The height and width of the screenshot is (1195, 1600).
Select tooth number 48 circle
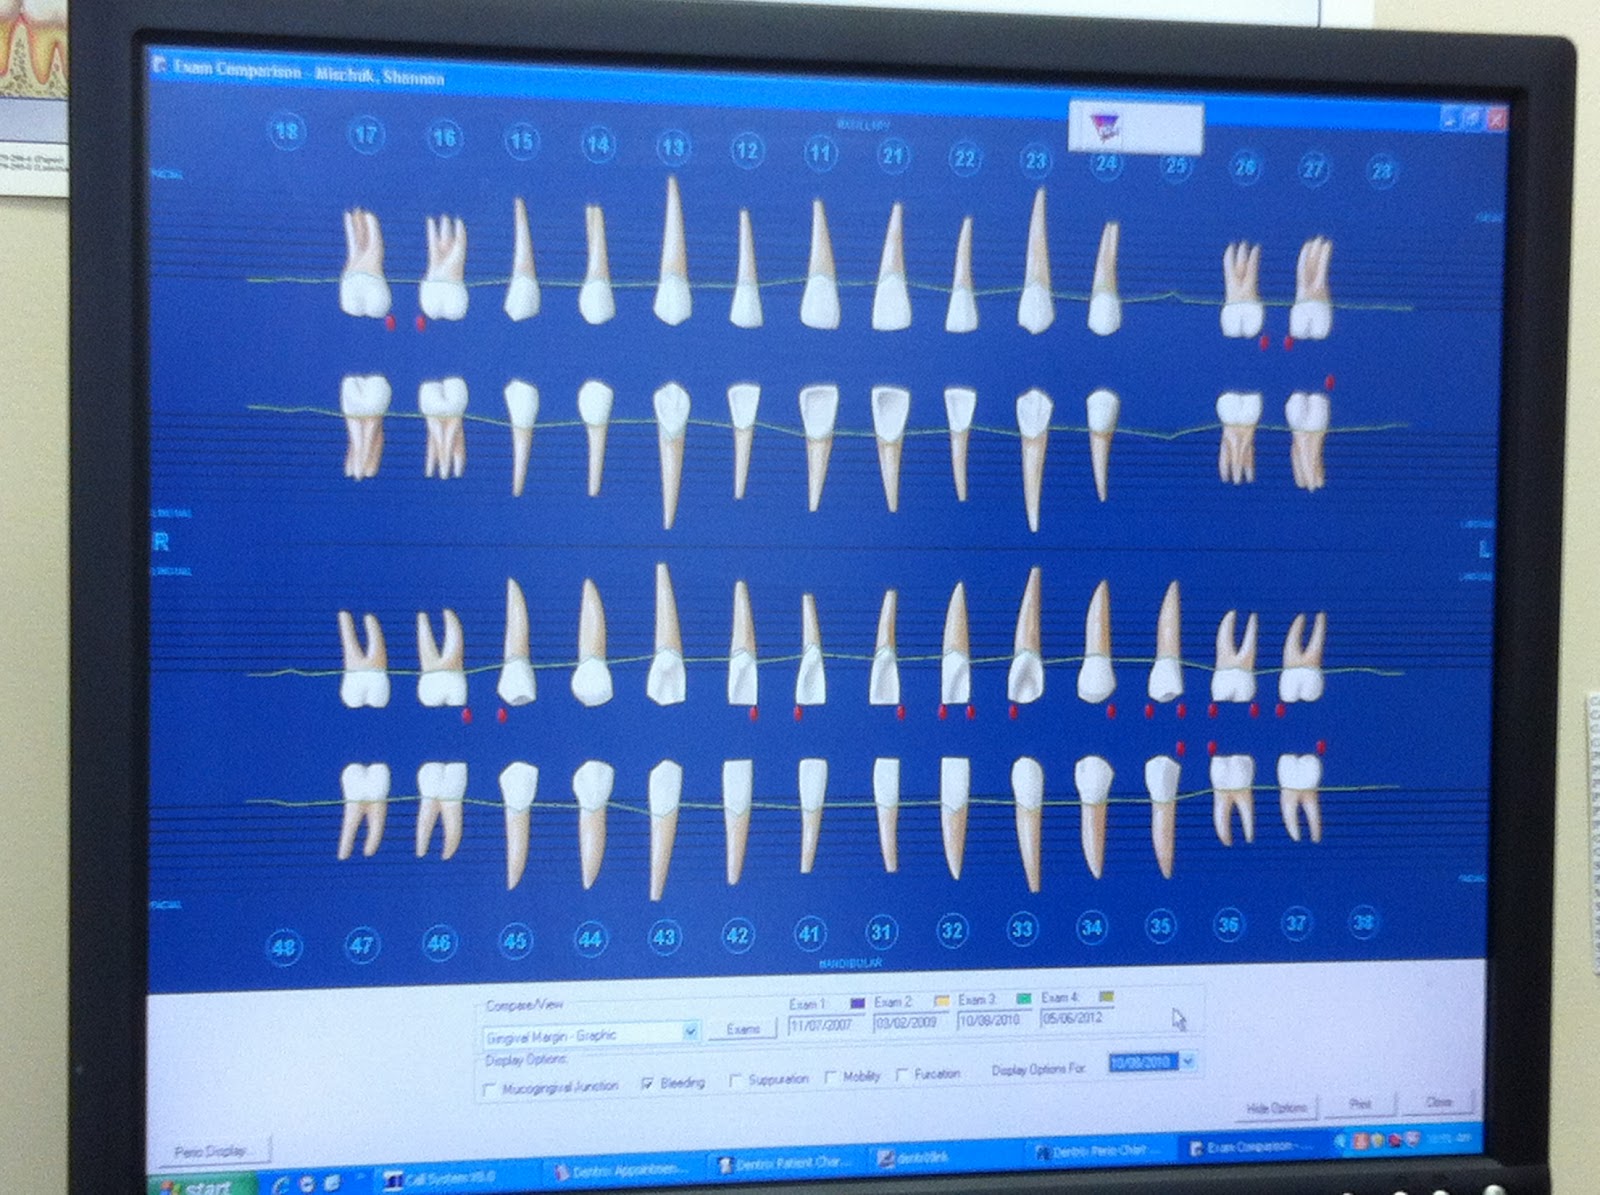(x=284, y=946)
